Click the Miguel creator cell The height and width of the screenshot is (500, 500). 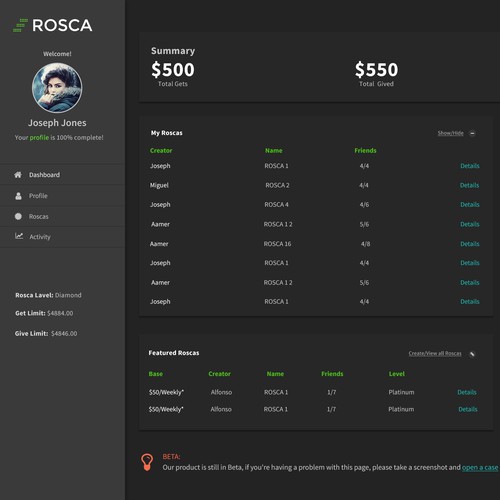point(159,185)
